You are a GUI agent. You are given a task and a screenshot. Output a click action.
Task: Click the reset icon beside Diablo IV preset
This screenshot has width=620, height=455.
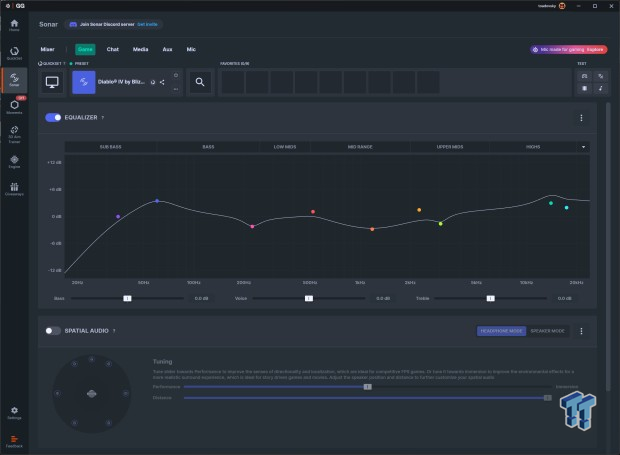pyautogui.click(x=153, y=82)
